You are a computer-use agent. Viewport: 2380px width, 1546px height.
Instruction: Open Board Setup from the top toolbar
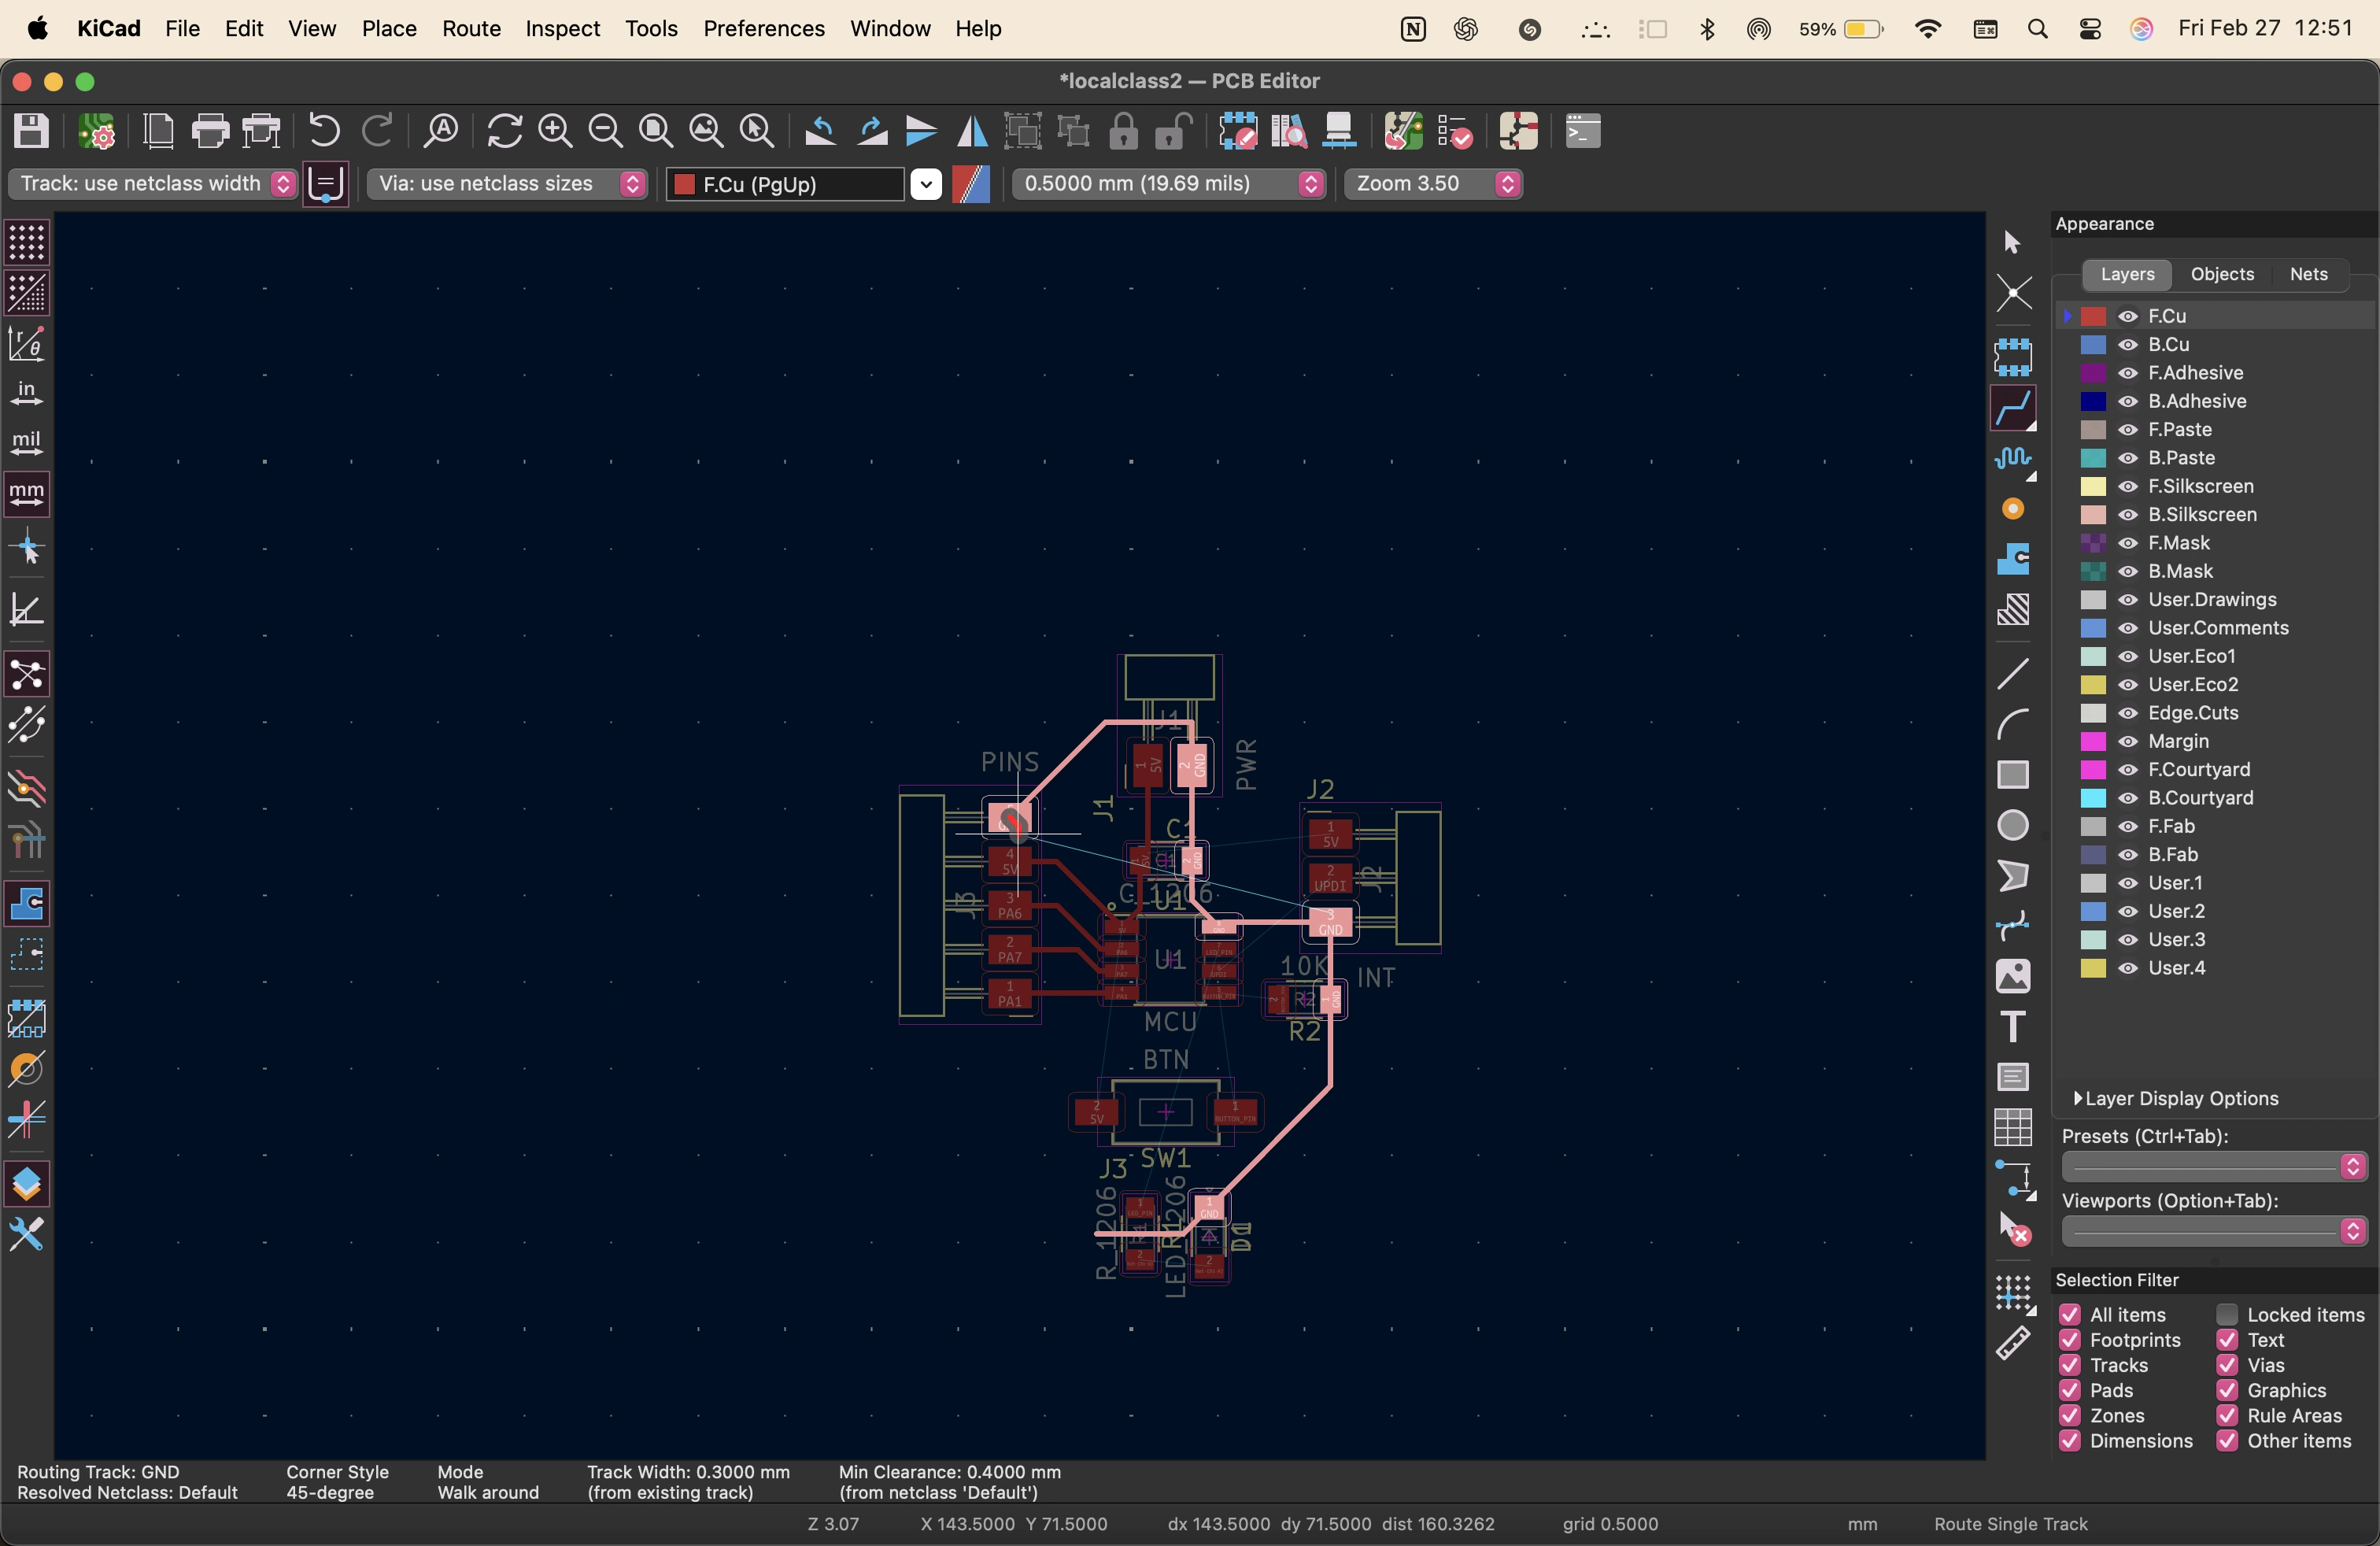coord(97,131)
